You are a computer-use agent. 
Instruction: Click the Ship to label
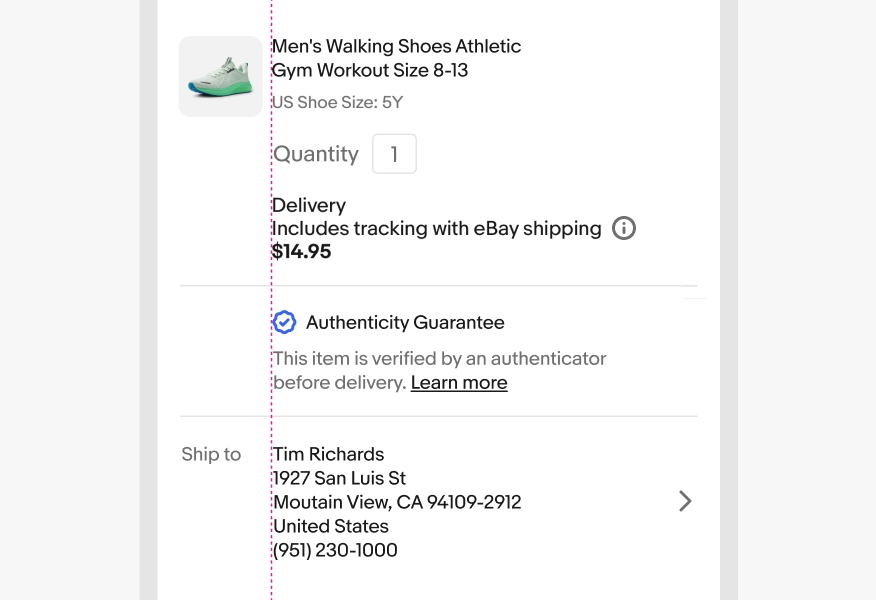click(x=211, y=454)
